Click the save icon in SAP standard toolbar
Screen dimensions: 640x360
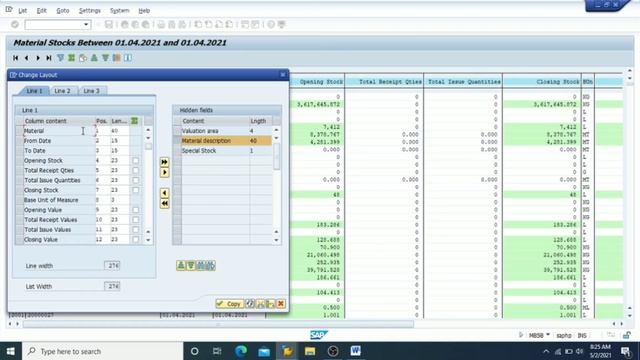(x=109, y=24)
